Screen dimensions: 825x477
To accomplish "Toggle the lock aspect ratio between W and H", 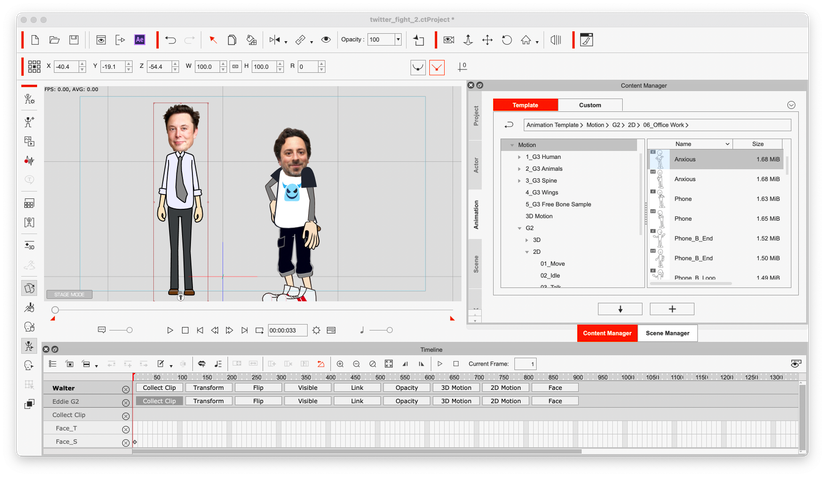I will click(x=235, y=66).
